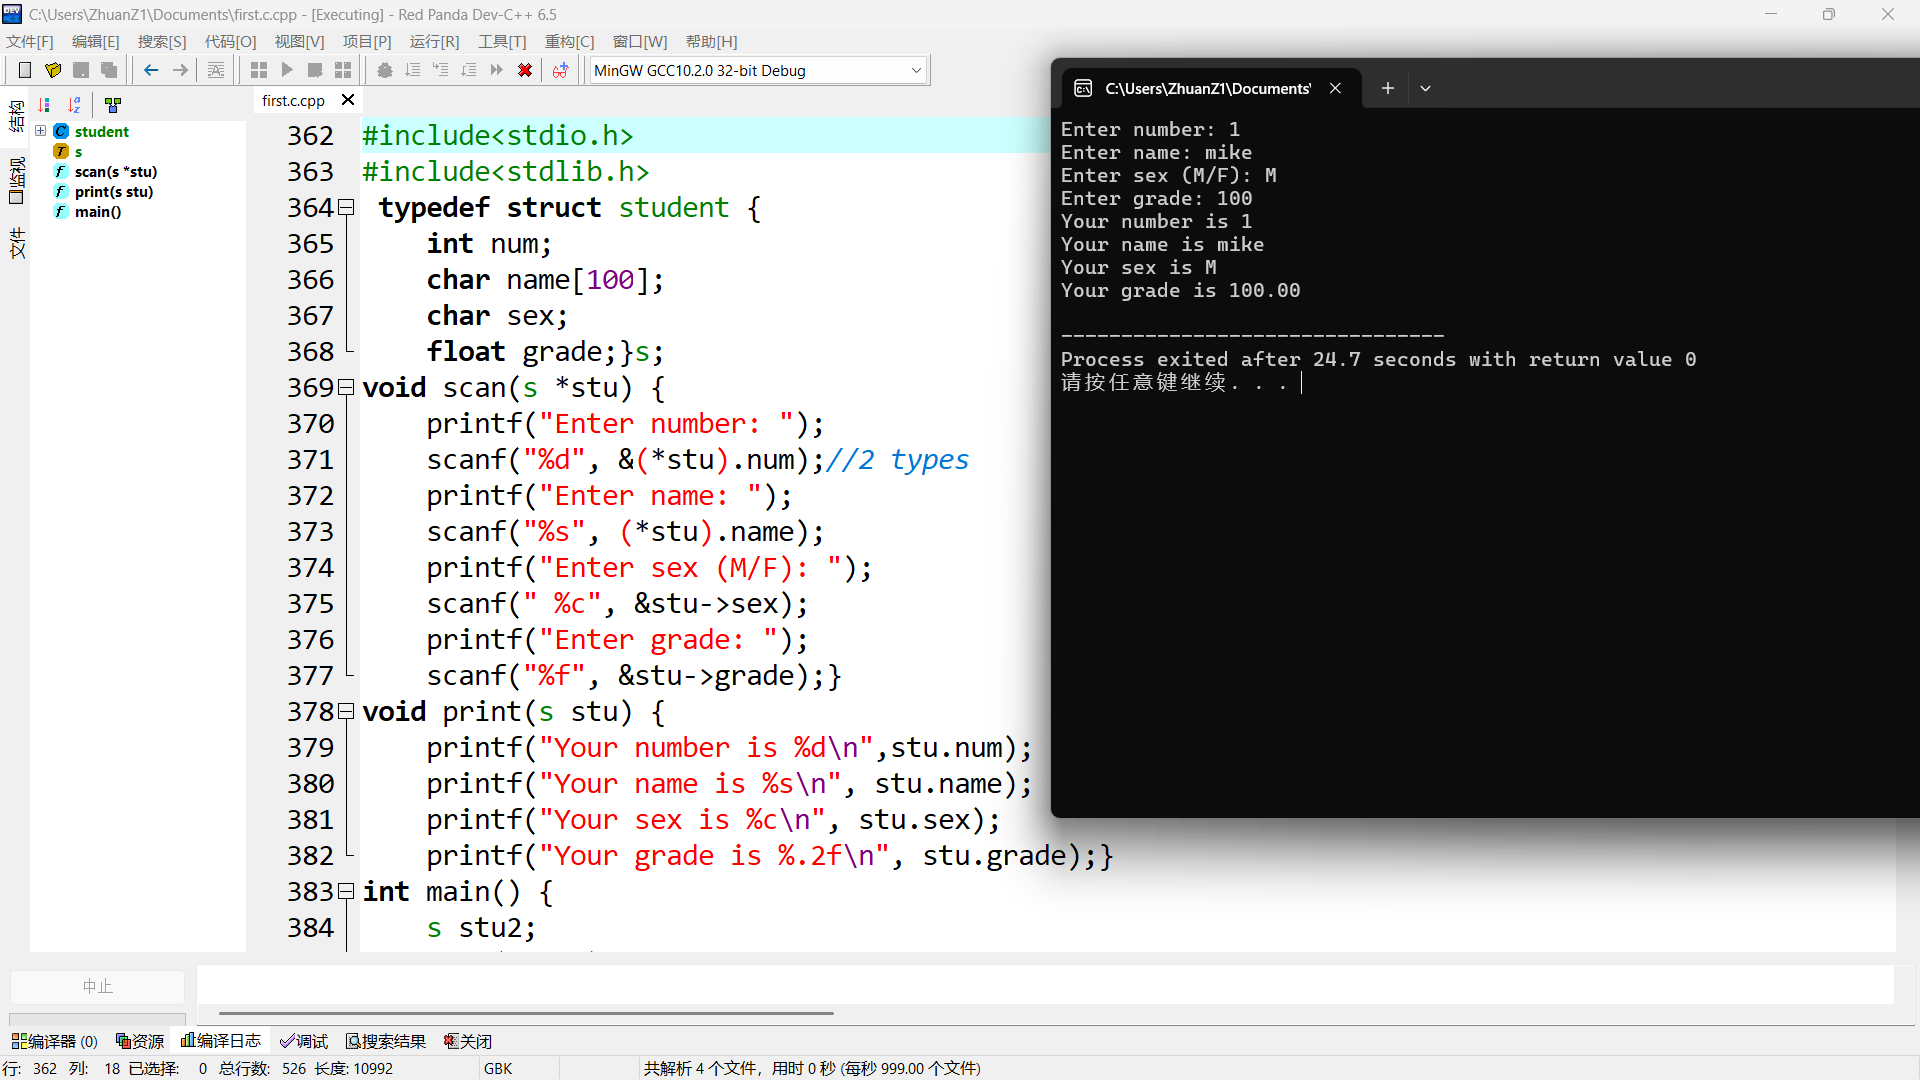Click the Debug bug icon
This screenshot has width=1920, height=1080.
click(384, 70)
